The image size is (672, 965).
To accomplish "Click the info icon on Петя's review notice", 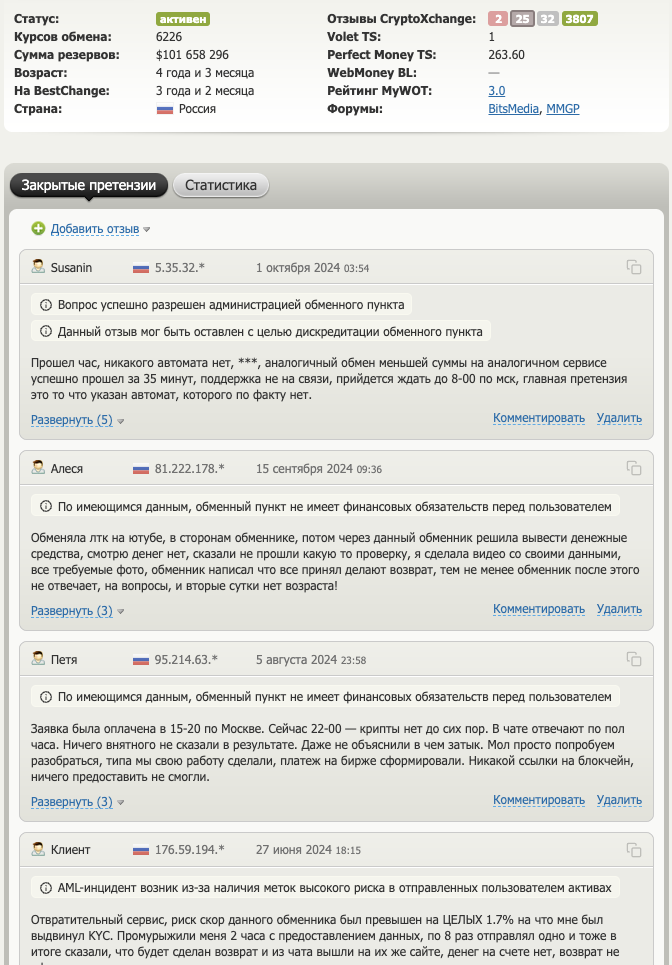I will (x=46, y=697).
